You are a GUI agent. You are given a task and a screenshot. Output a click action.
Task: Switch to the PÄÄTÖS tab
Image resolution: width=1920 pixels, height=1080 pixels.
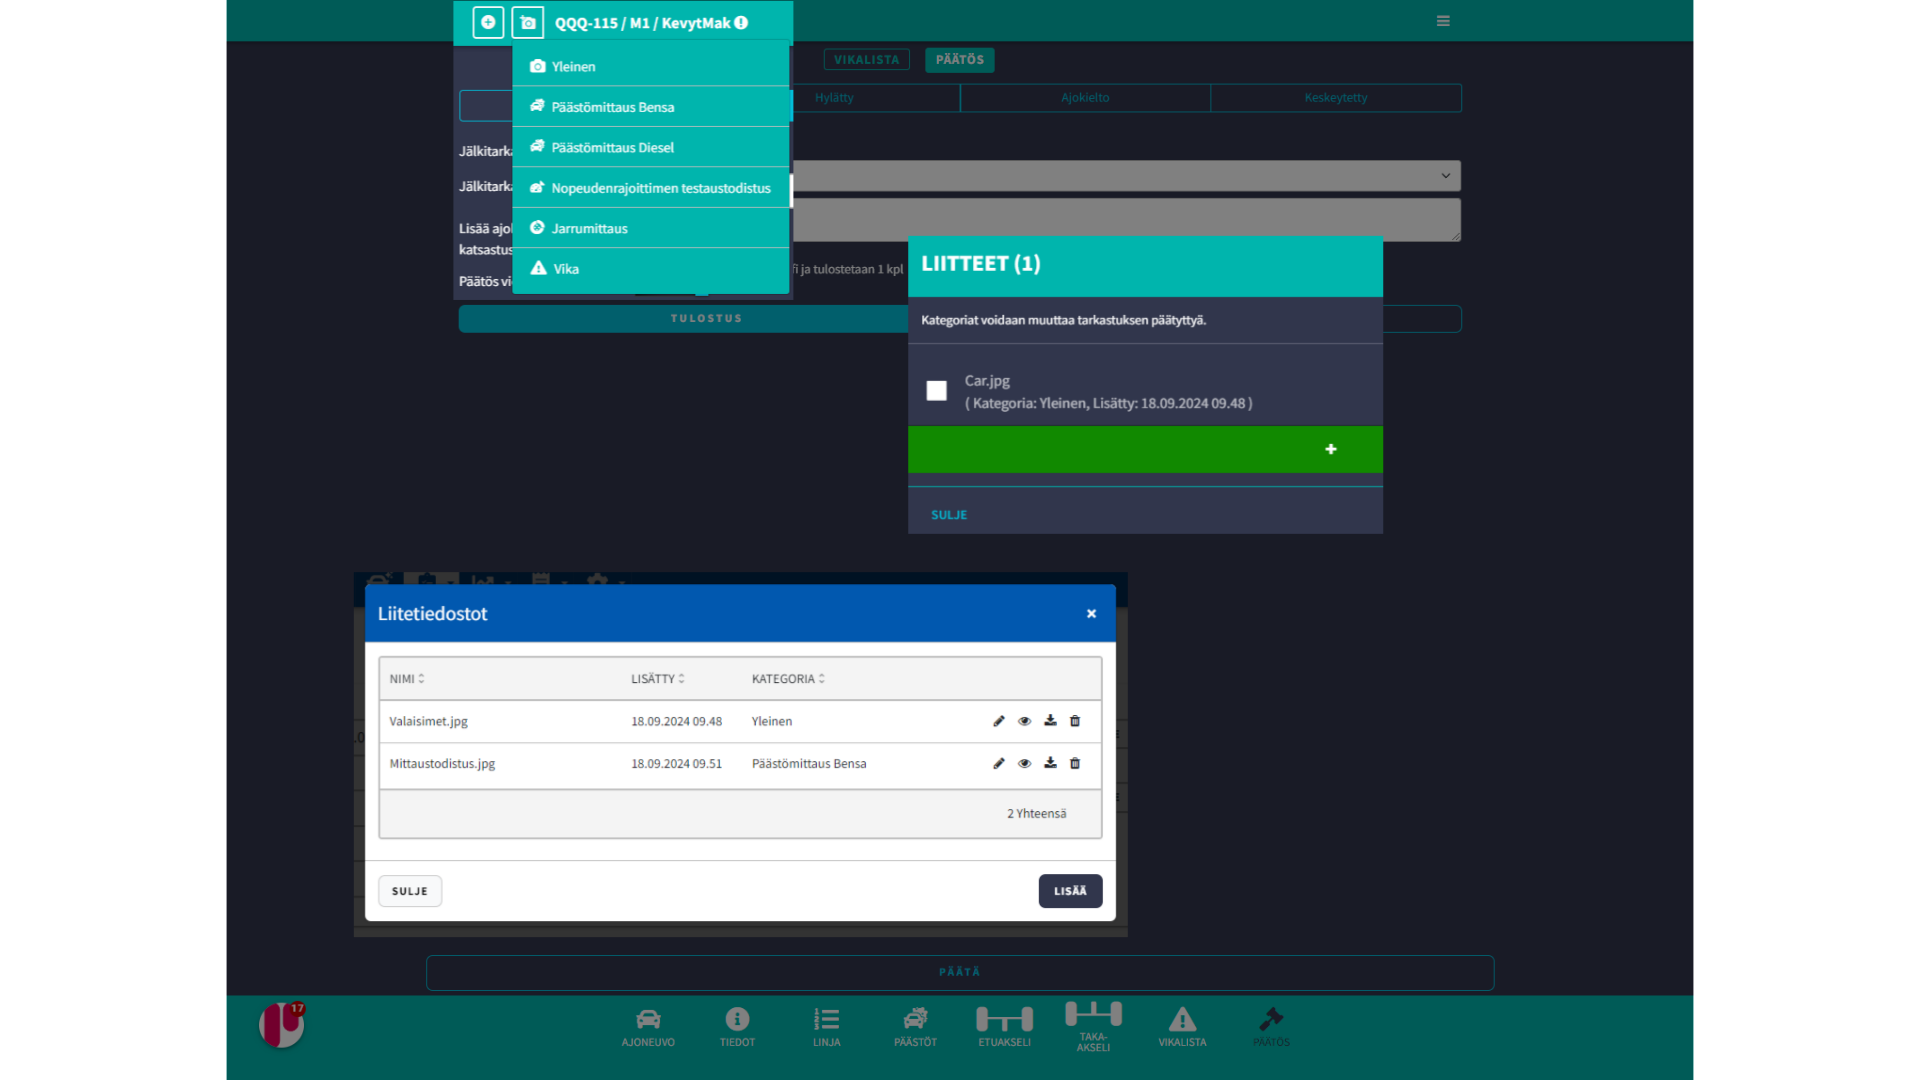960,60
